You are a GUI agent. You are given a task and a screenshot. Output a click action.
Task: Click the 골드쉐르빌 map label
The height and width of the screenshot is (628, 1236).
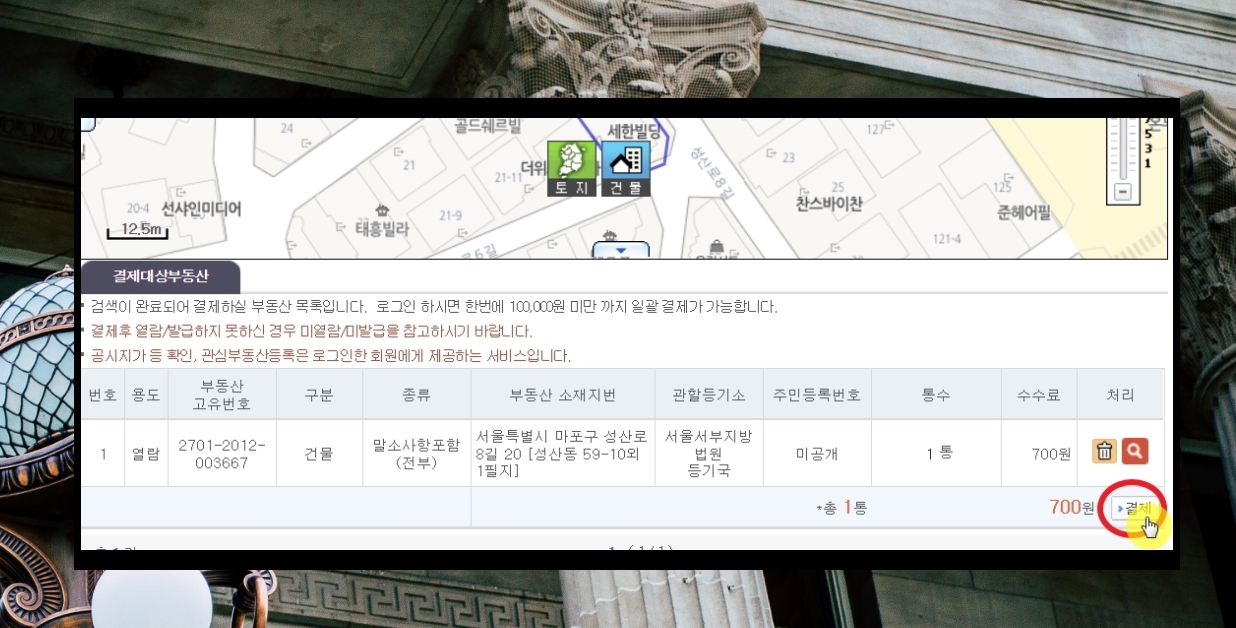tap(488, 125)
